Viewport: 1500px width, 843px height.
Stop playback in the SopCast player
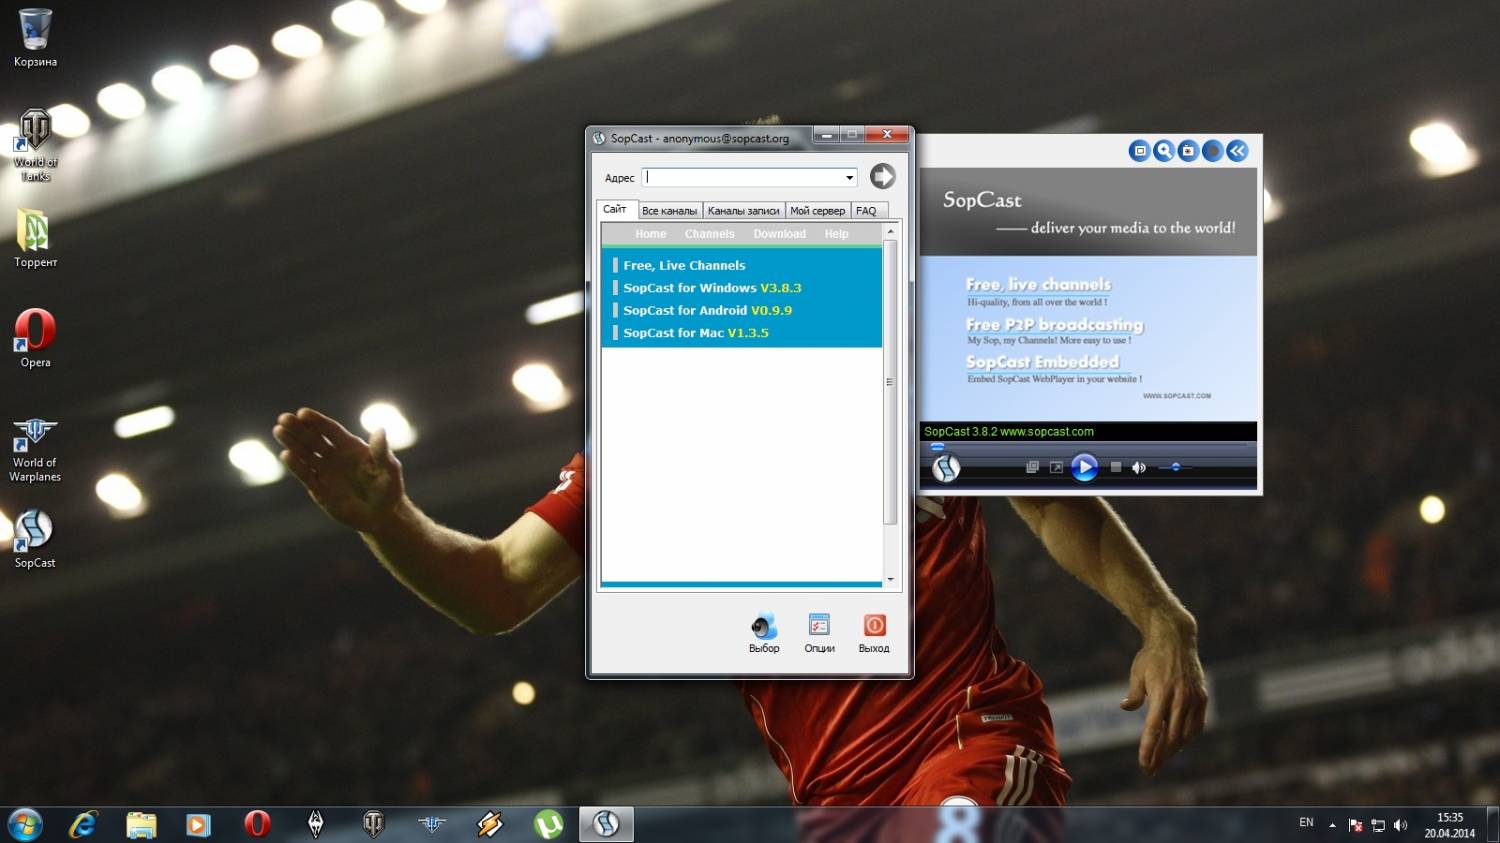[x=1116, y=467]
